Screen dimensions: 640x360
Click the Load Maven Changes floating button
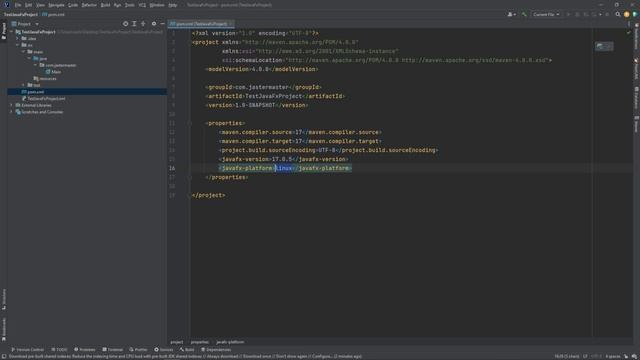pos(604,46)
